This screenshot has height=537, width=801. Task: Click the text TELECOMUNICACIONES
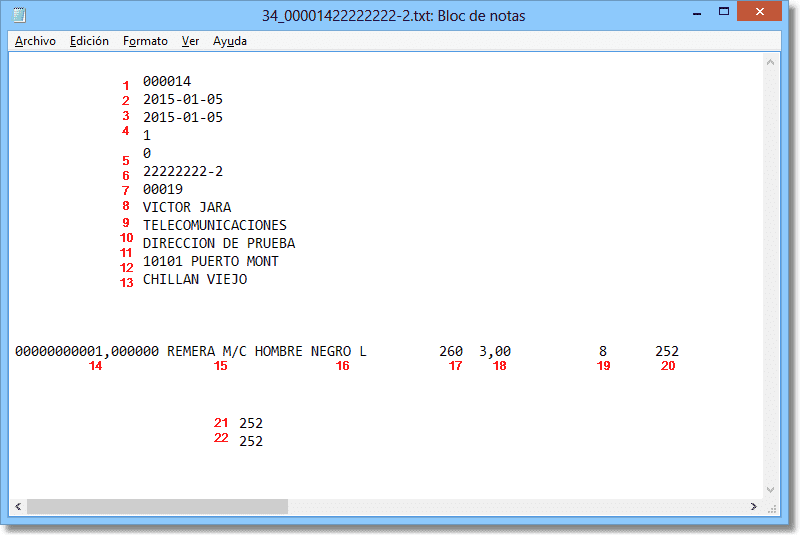coord(215,225)
